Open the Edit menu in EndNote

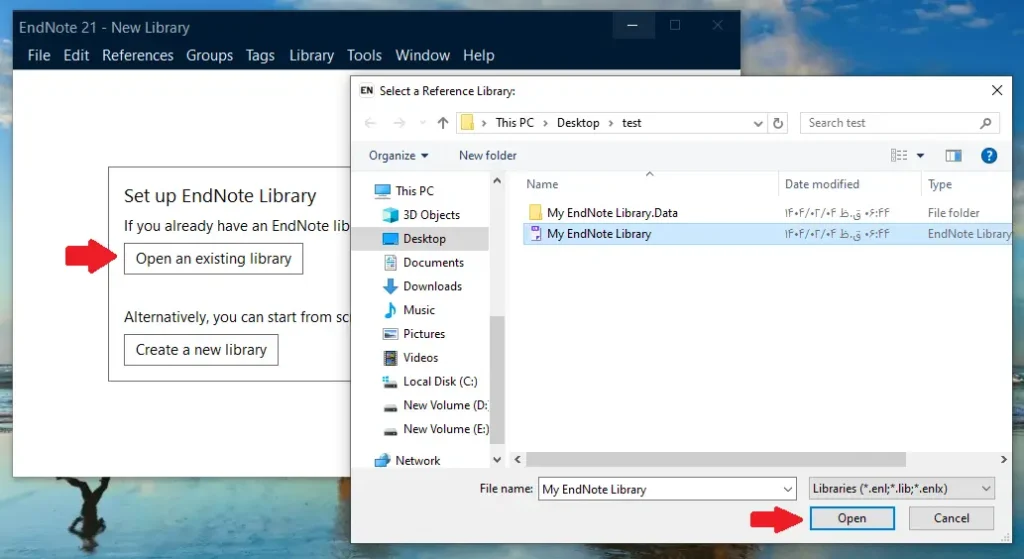coord(76,56)
